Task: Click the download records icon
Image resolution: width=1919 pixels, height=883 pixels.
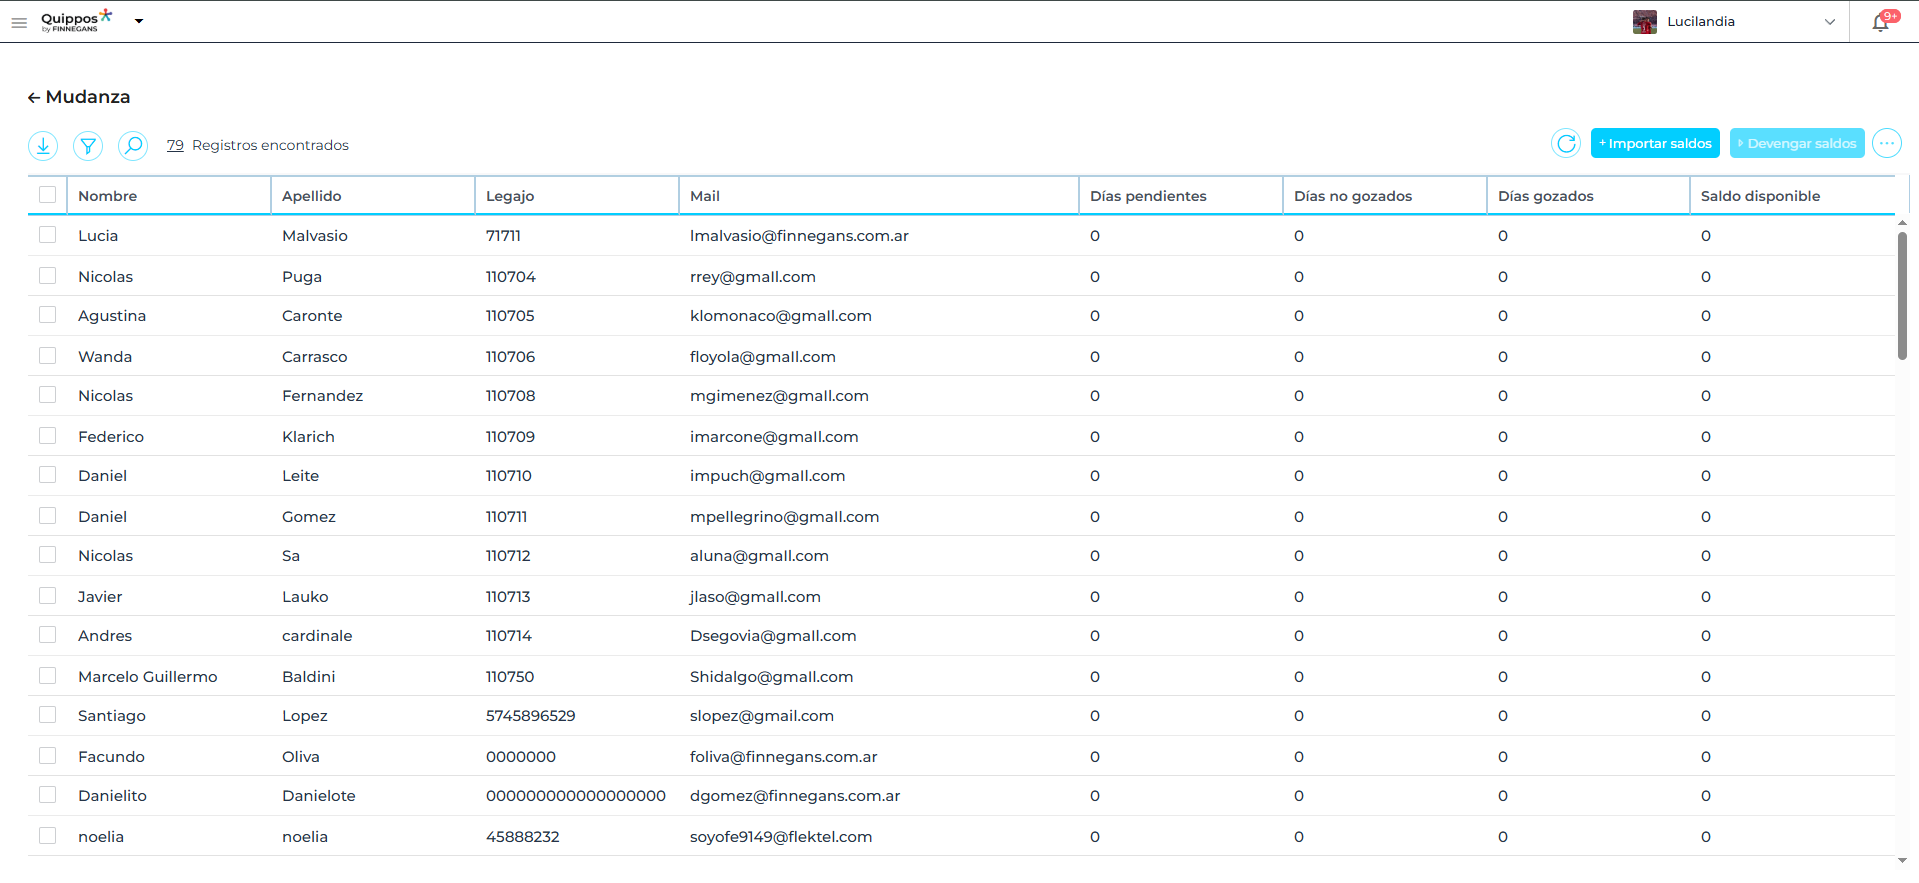Action: click(43, 146)
